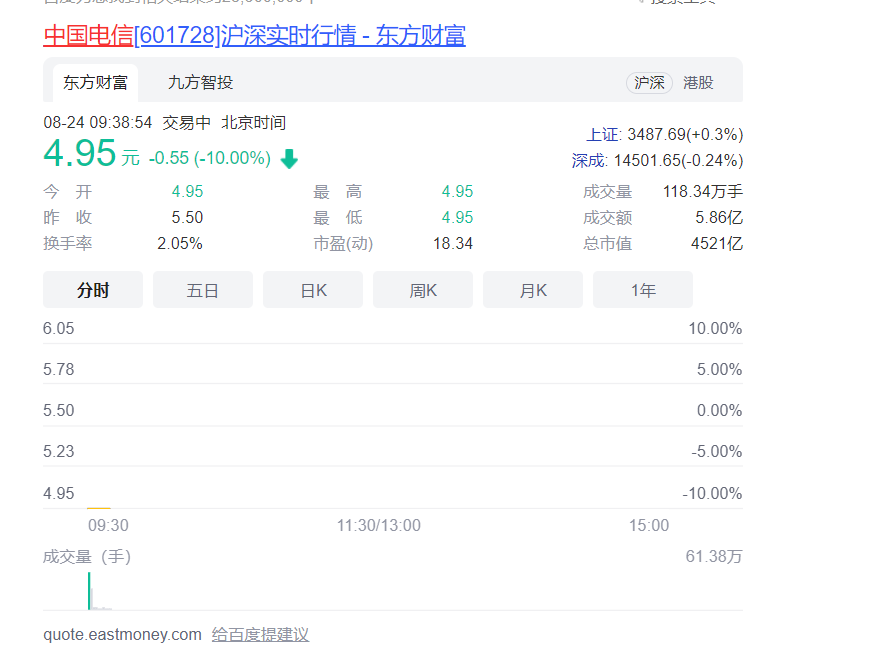Click the 10.00% upper limit axis label
Viewport: 891px width, 649px height.
715,328
